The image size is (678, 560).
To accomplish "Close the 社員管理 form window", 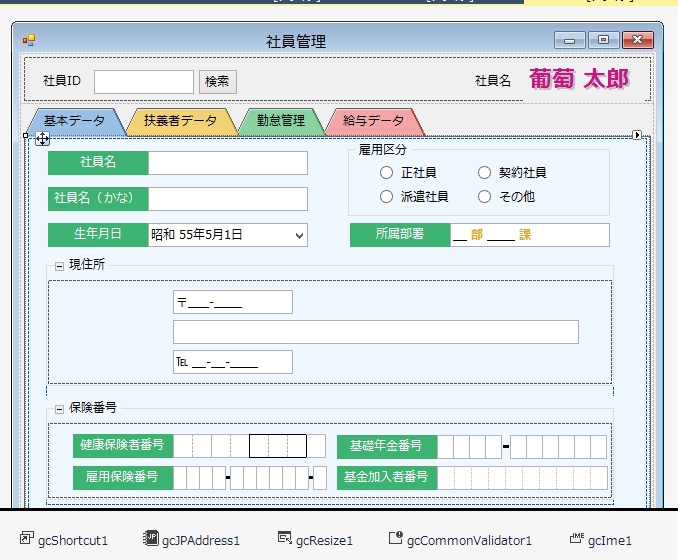I will (638, 40).
